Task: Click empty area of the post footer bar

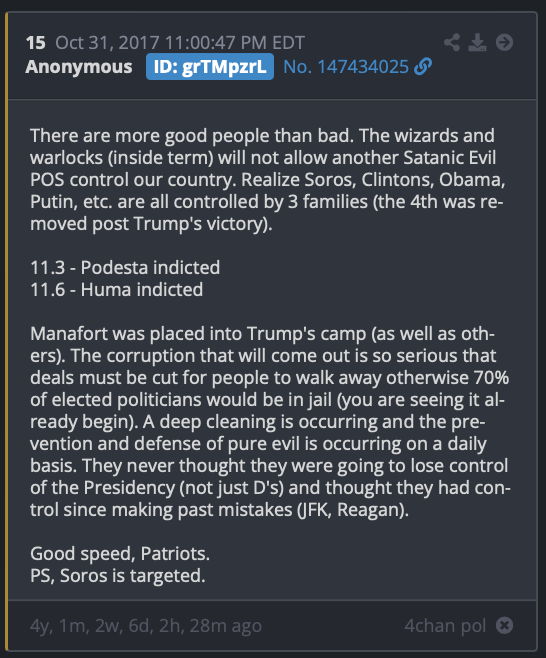Action: click(332, 626)
